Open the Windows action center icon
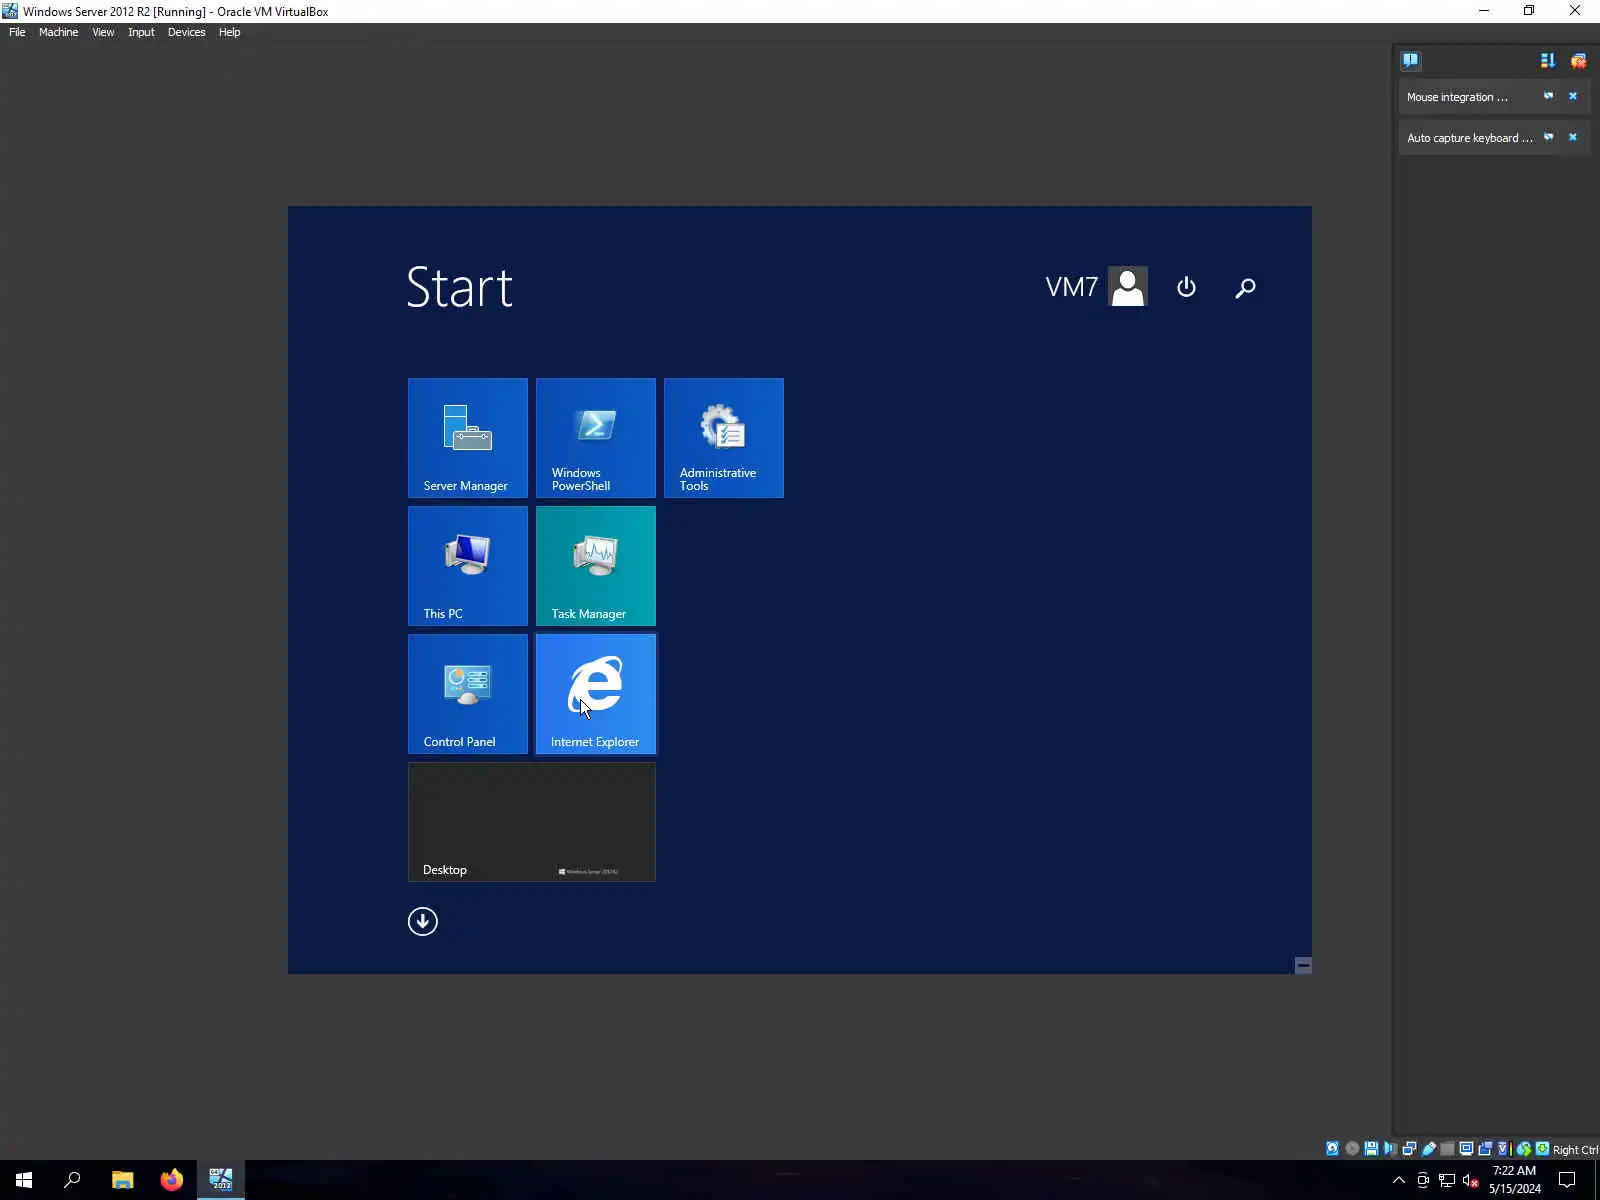This screenshot has height=1200, width=1600. click(x=1567, y=1180)
